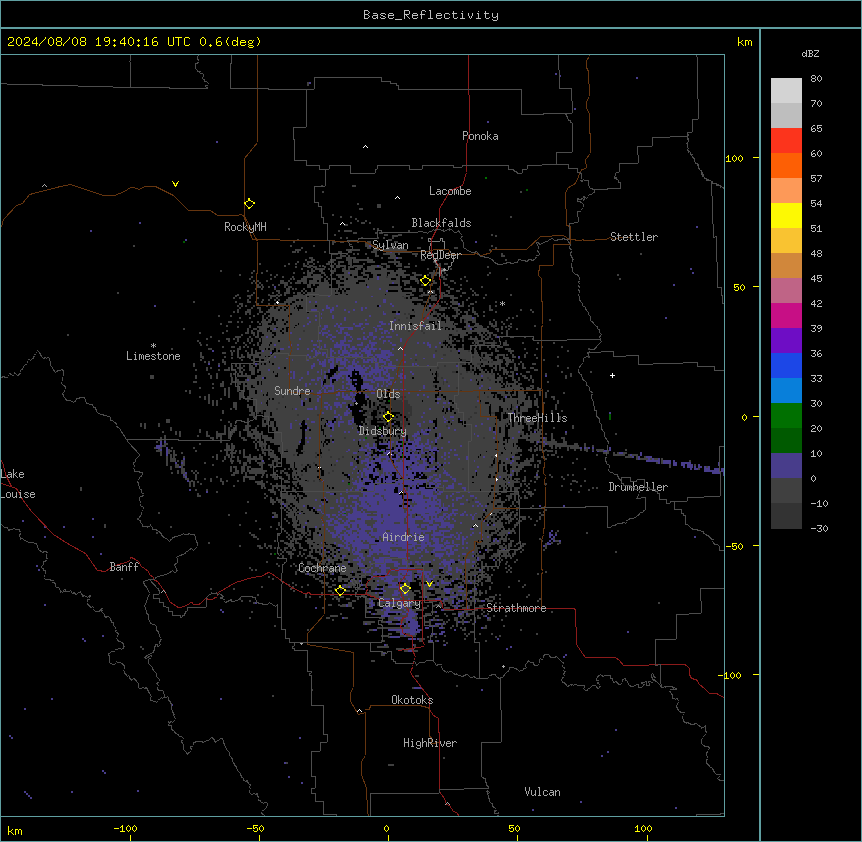Click the Strathmore town label
The height and width of the screenshot is (842, 862).
(516, 608)
